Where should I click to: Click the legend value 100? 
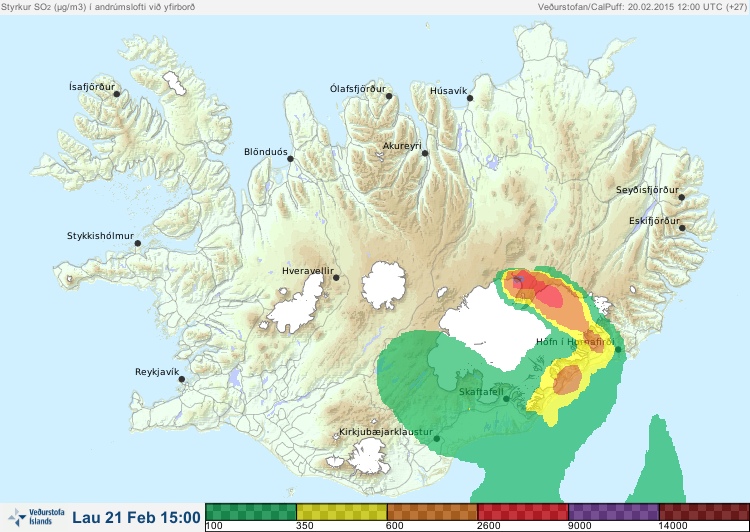(x=214, y=526)
